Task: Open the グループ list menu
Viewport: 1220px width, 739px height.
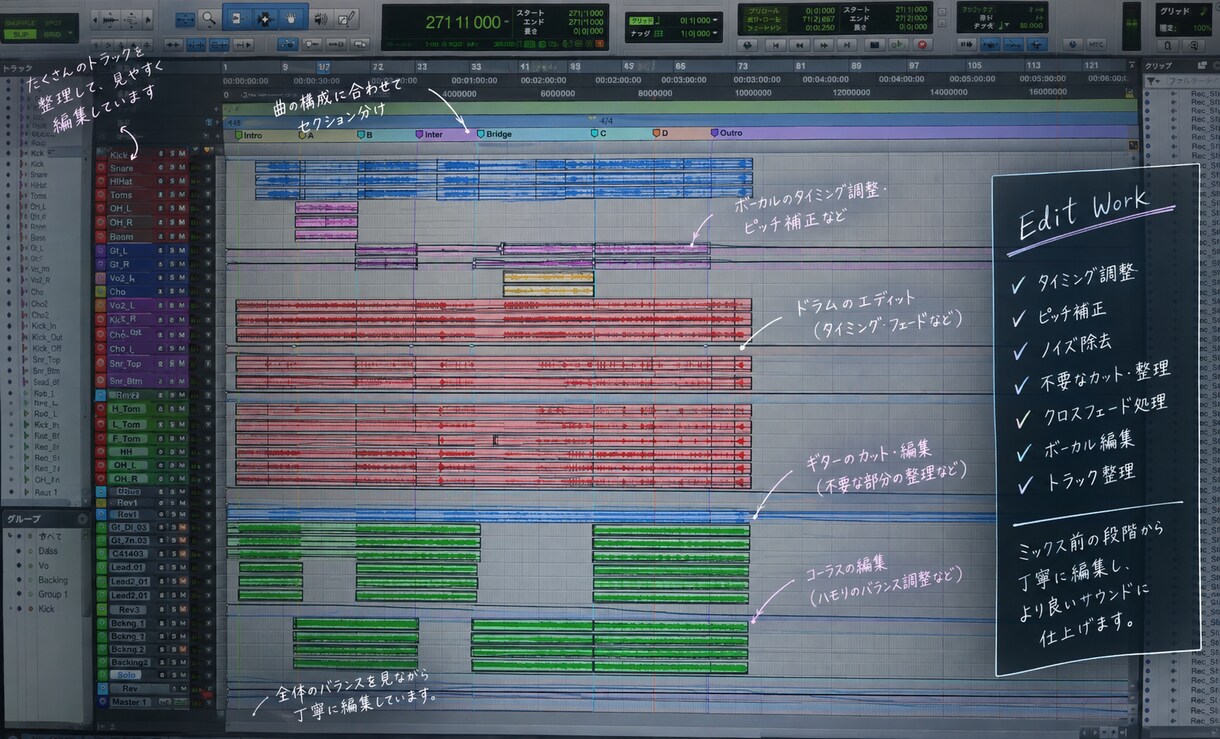Action: (84, 519)
